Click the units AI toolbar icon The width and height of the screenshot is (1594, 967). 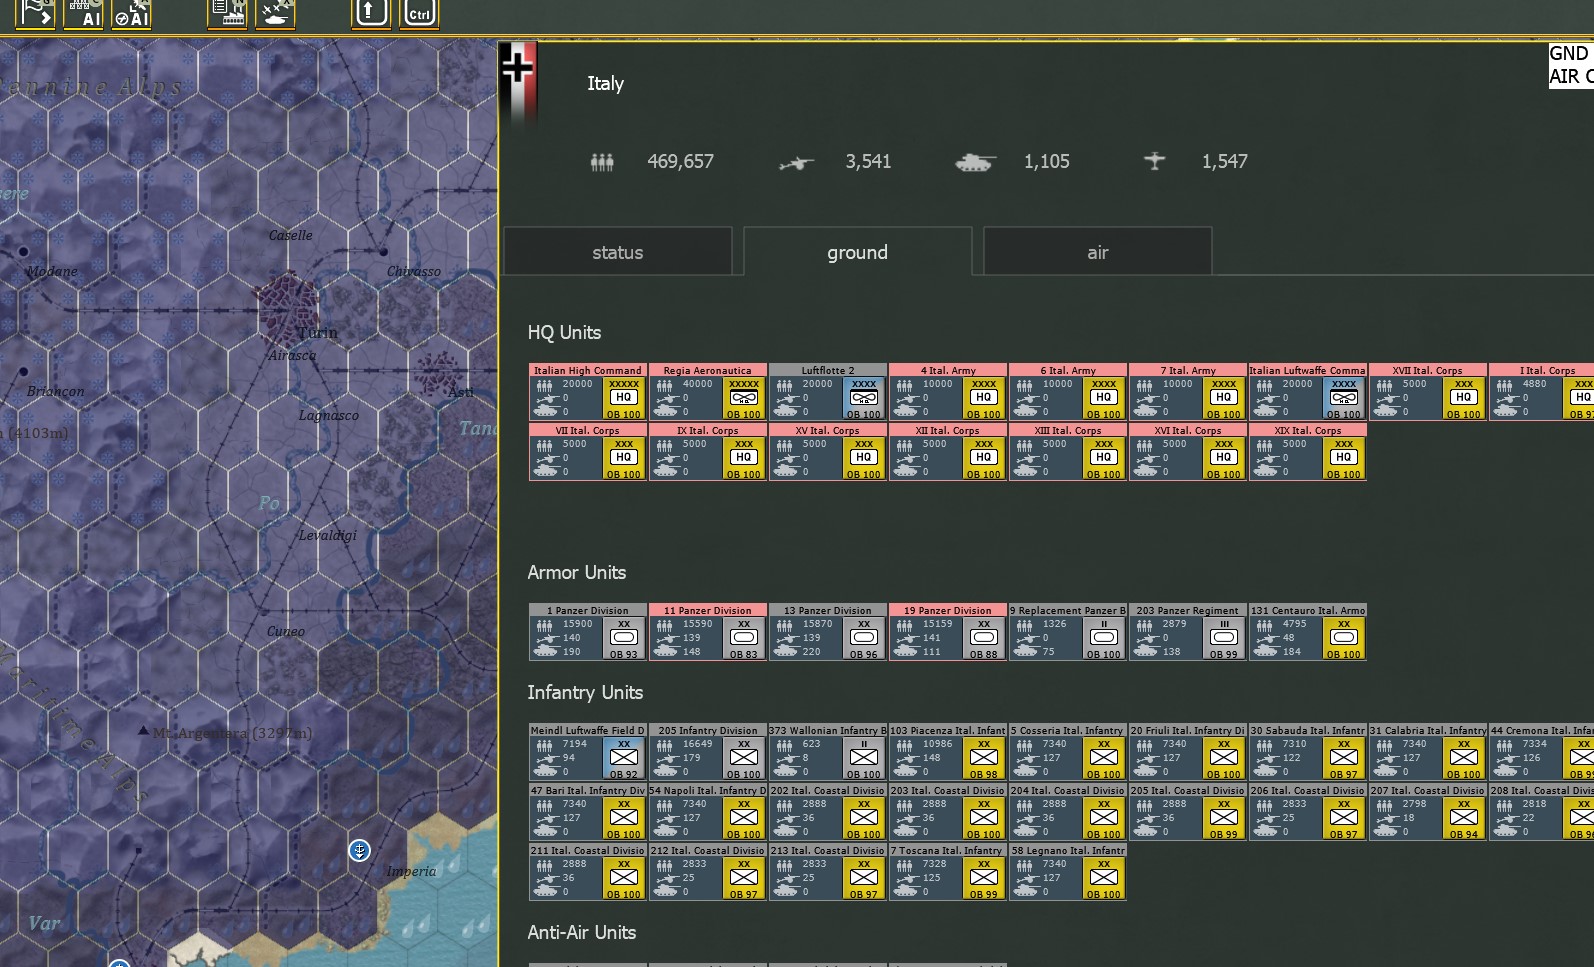83,13
